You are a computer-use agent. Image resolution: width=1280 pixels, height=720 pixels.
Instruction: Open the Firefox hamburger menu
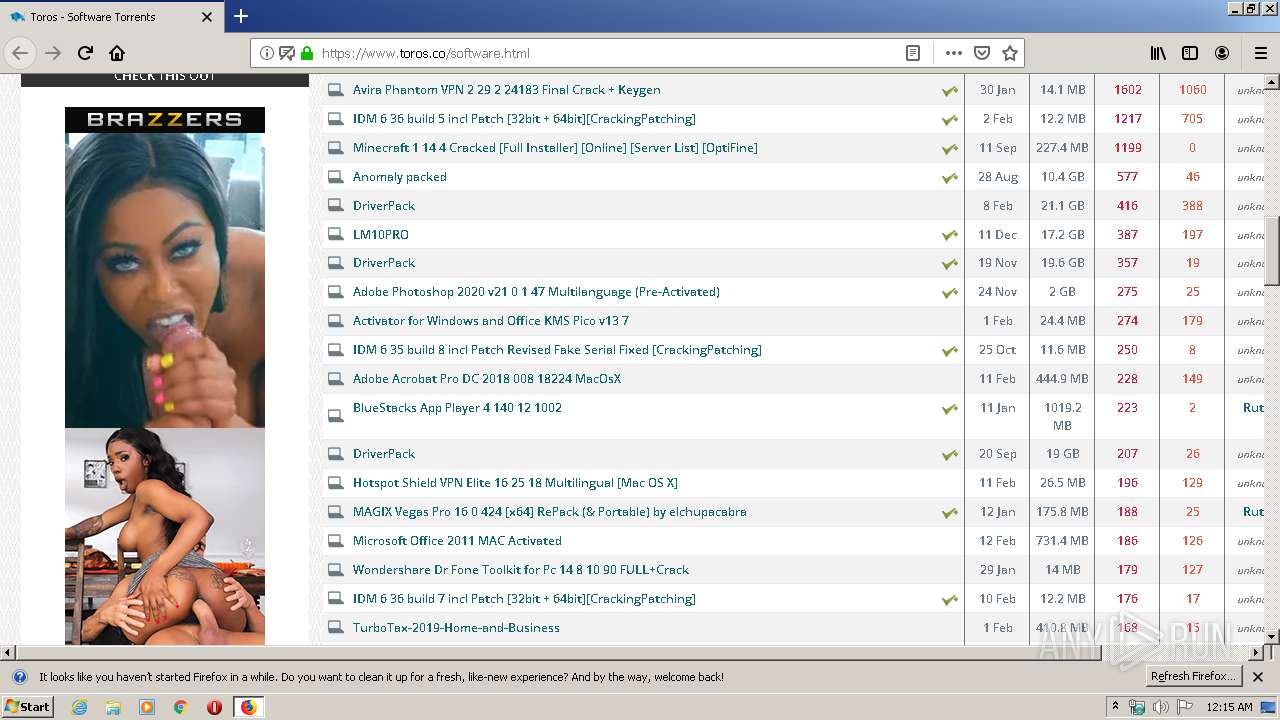tap(1261, 53)
